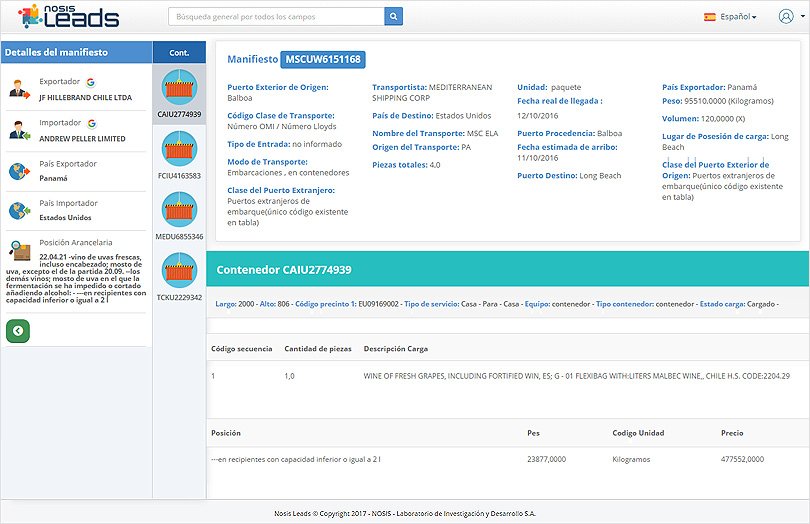Click the Contenedor CAIU2774939 teal header
This screenshot has width=810, height=524.
coord(507,269)
